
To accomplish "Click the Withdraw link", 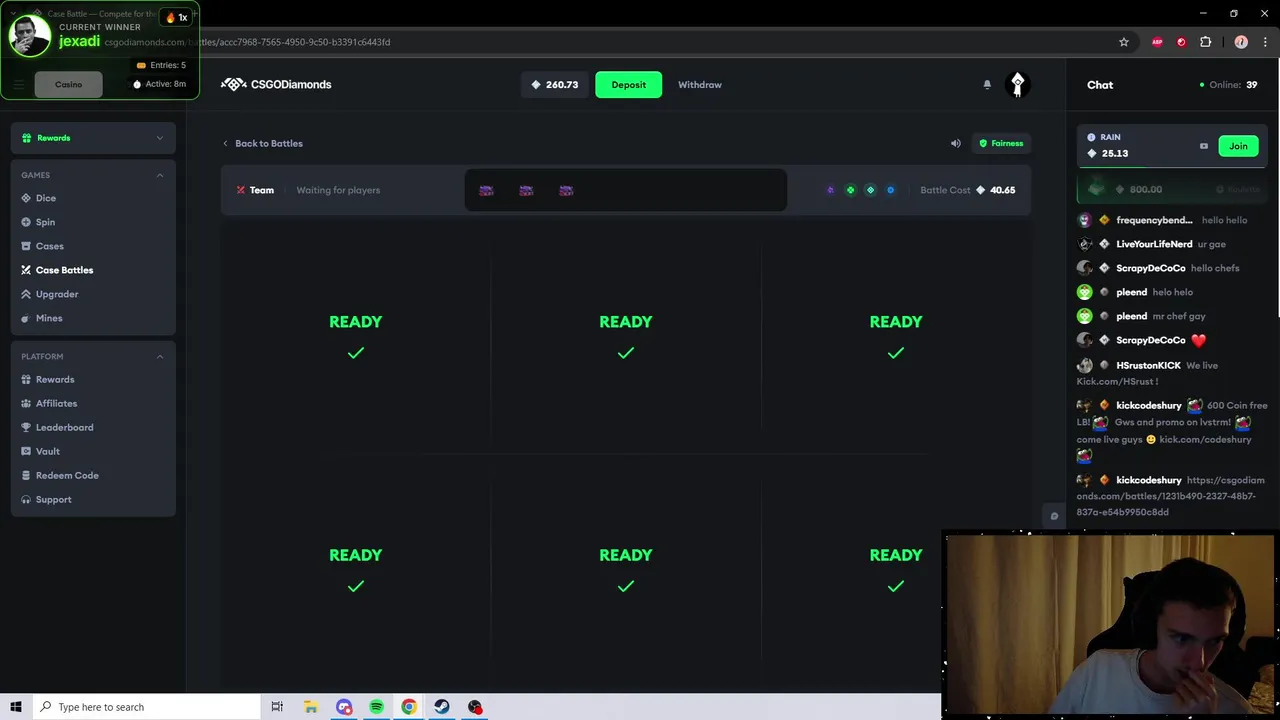I will tap(699, 85).
